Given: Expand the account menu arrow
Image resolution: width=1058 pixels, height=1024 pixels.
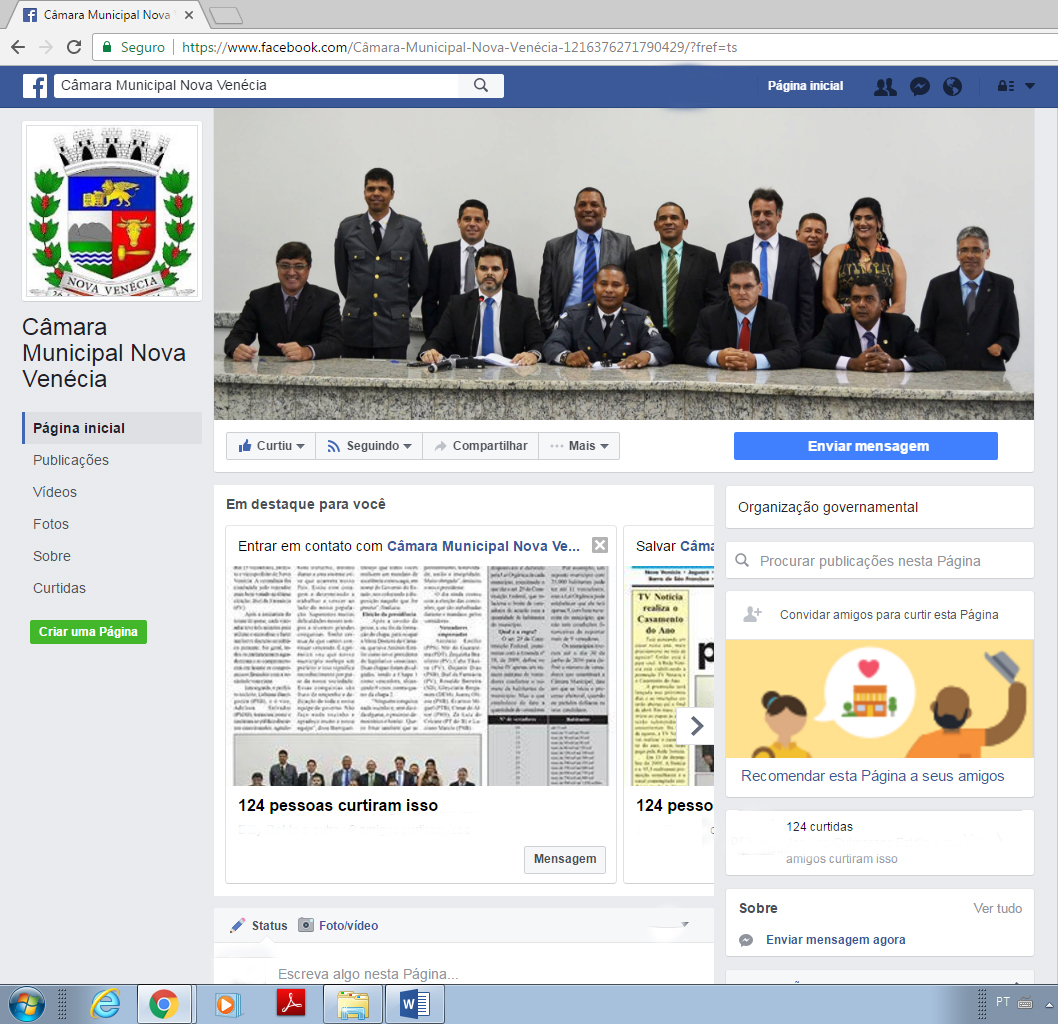Looking at the screenshot, I should [x=1030, y=86].
